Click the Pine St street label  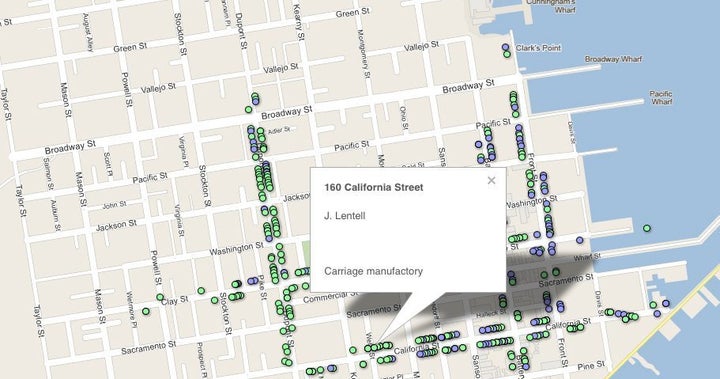click(592, 367)
